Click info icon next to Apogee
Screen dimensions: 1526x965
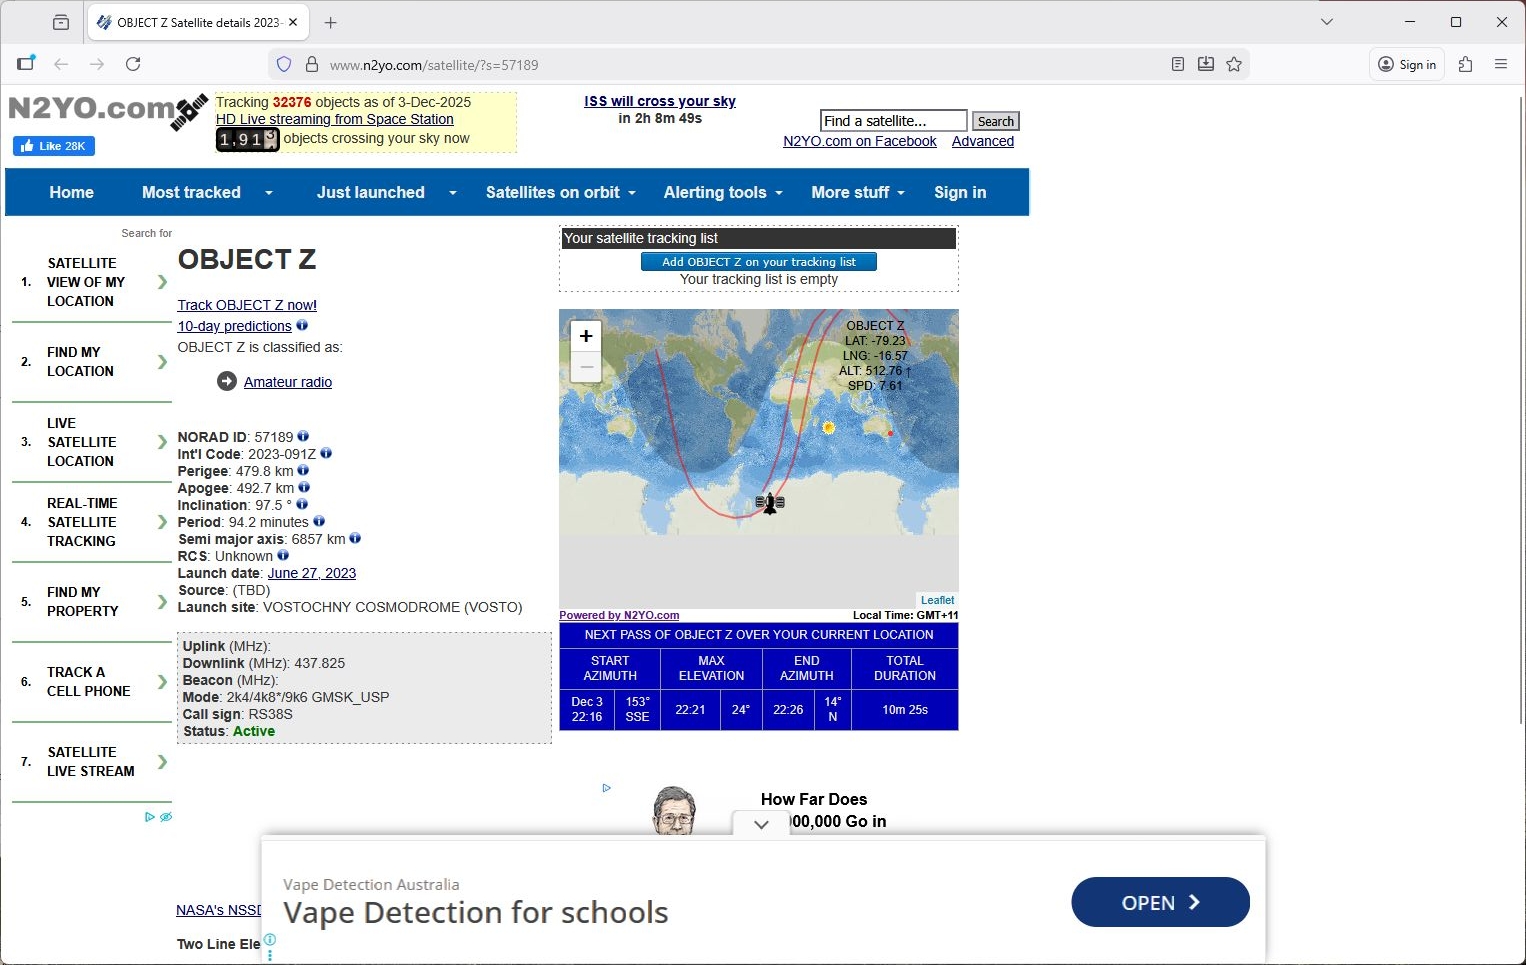(304, 487)
